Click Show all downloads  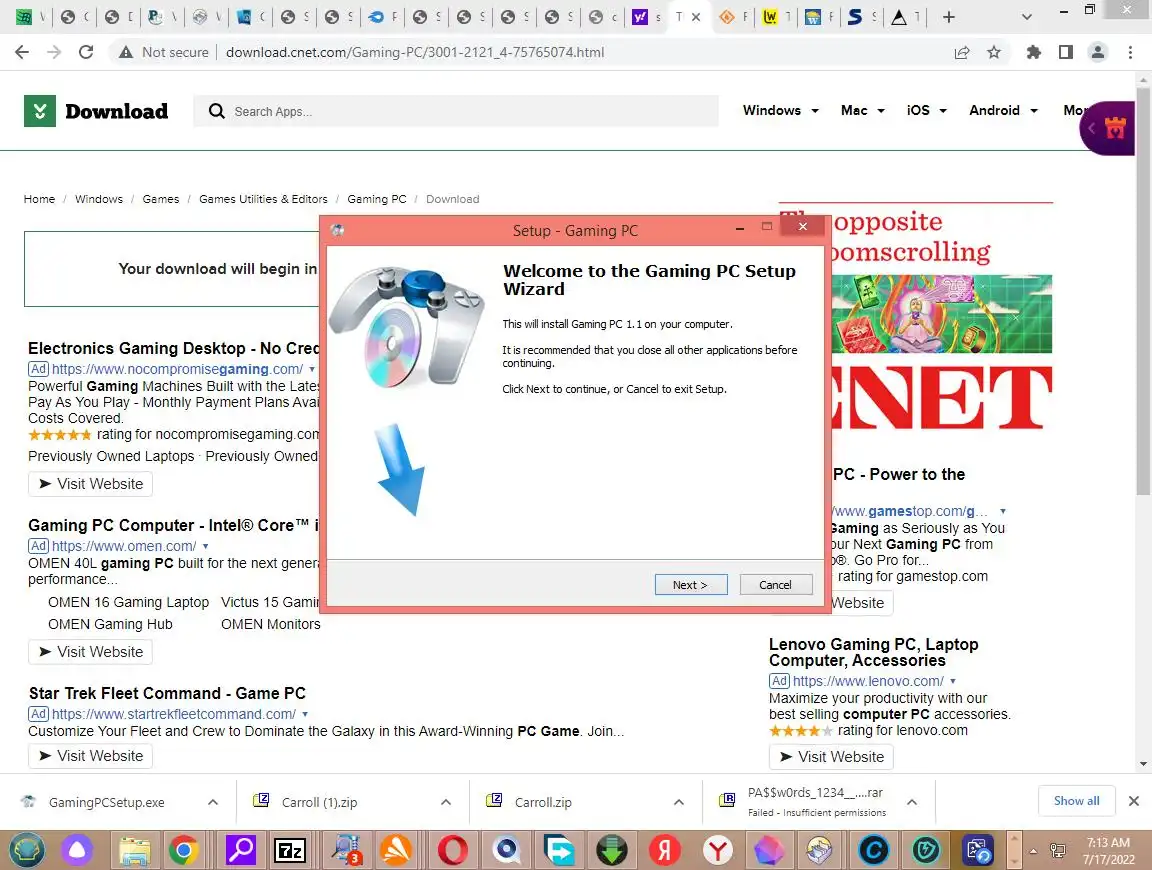tap(1076, 801)
